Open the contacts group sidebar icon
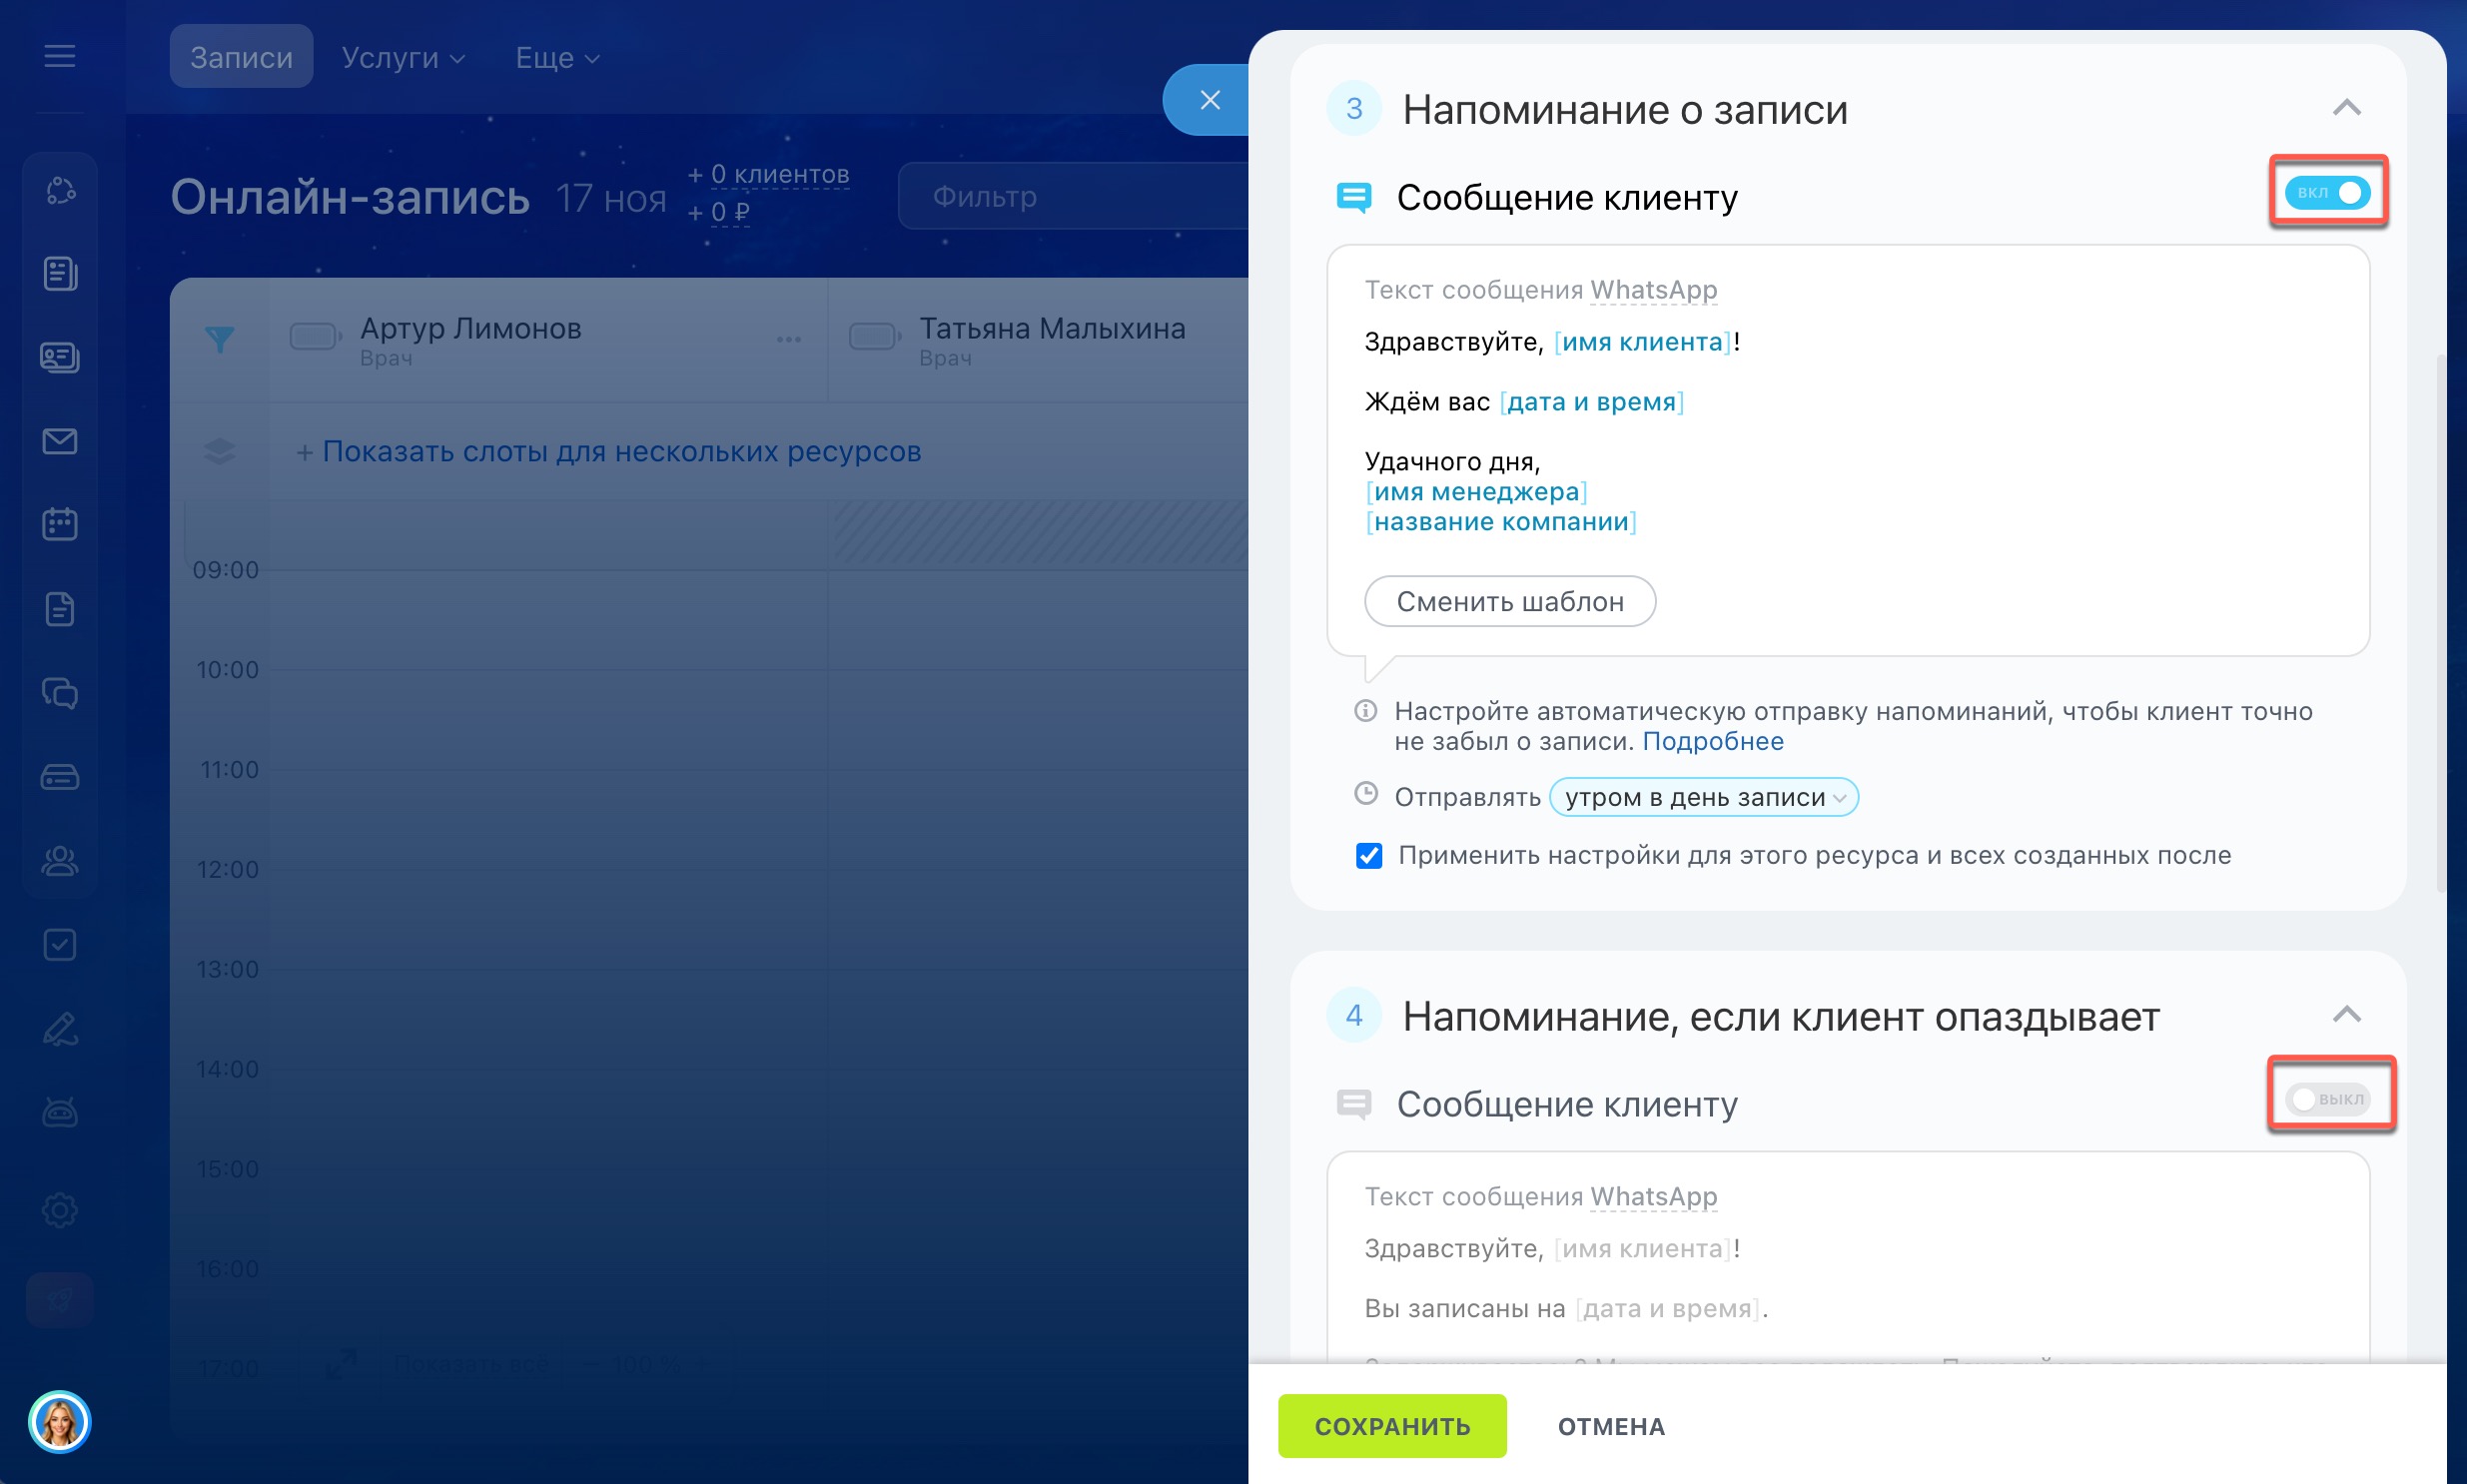This screenshot has width=2467, height=1484. [60, 861]
